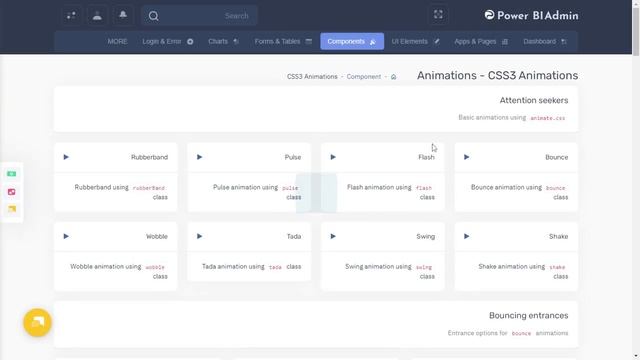Viewport: 640px width, 360px height.
Task: Click the rubberBand class code text
Action: point(149,188)
